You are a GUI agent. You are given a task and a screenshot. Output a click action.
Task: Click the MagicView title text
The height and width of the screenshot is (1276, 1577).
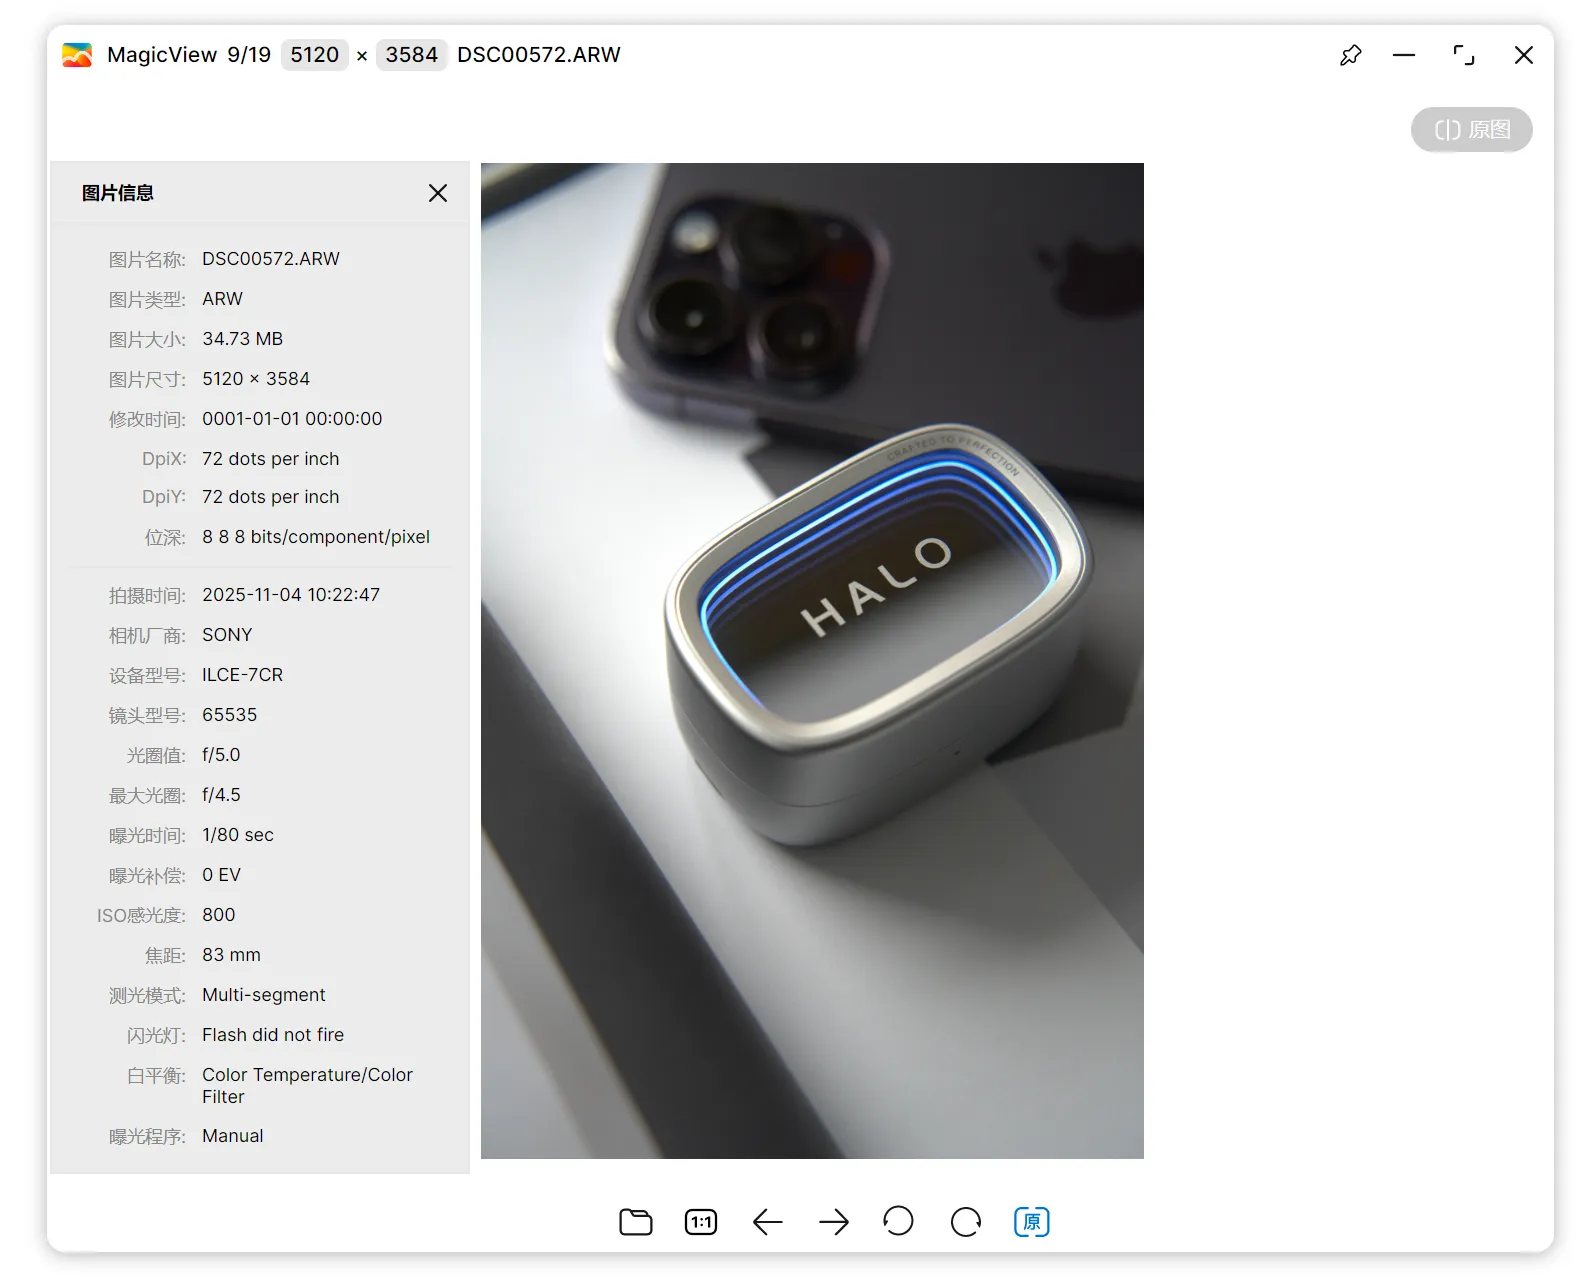coord(162,55)
